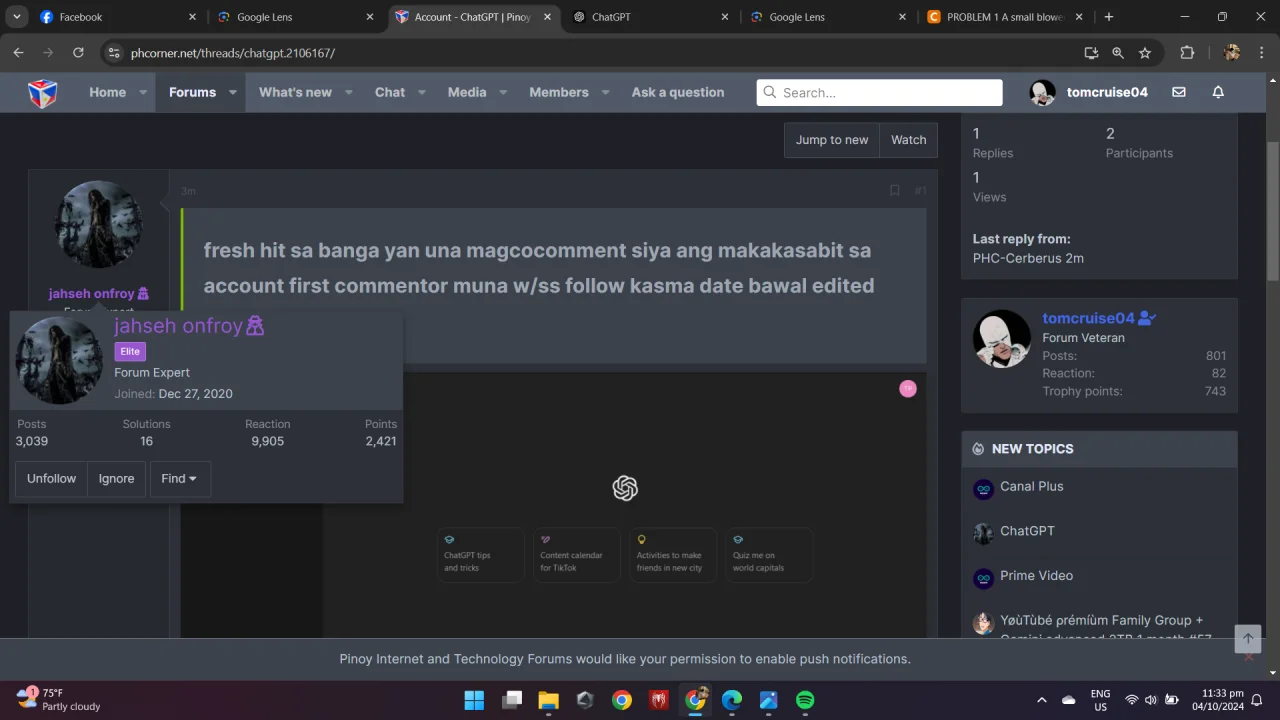This screenshot has height=720, width=1280.
Task: Open the Canal Plus topic link
Action: (1032, 486)
